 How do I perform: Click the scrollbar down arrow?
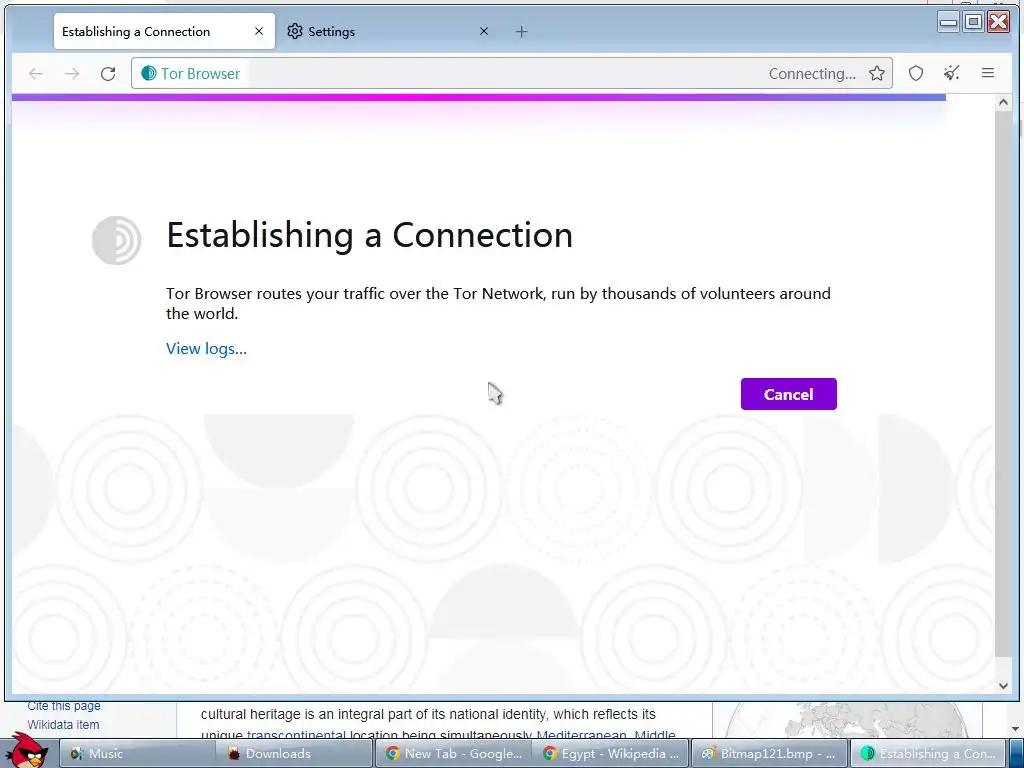tap(1003, 685)
